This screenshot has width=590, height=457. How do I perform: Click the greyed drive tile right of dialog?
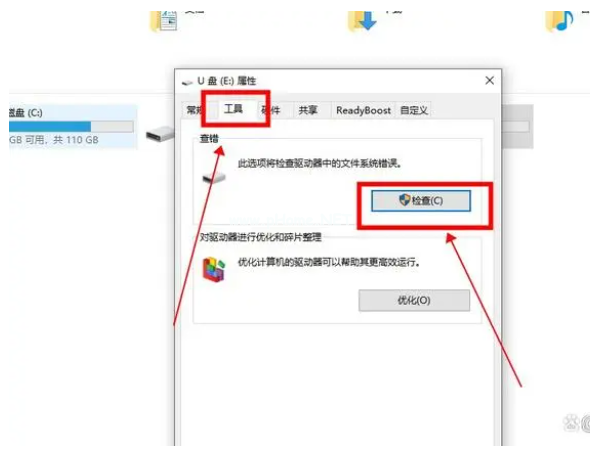click(518, 126)
